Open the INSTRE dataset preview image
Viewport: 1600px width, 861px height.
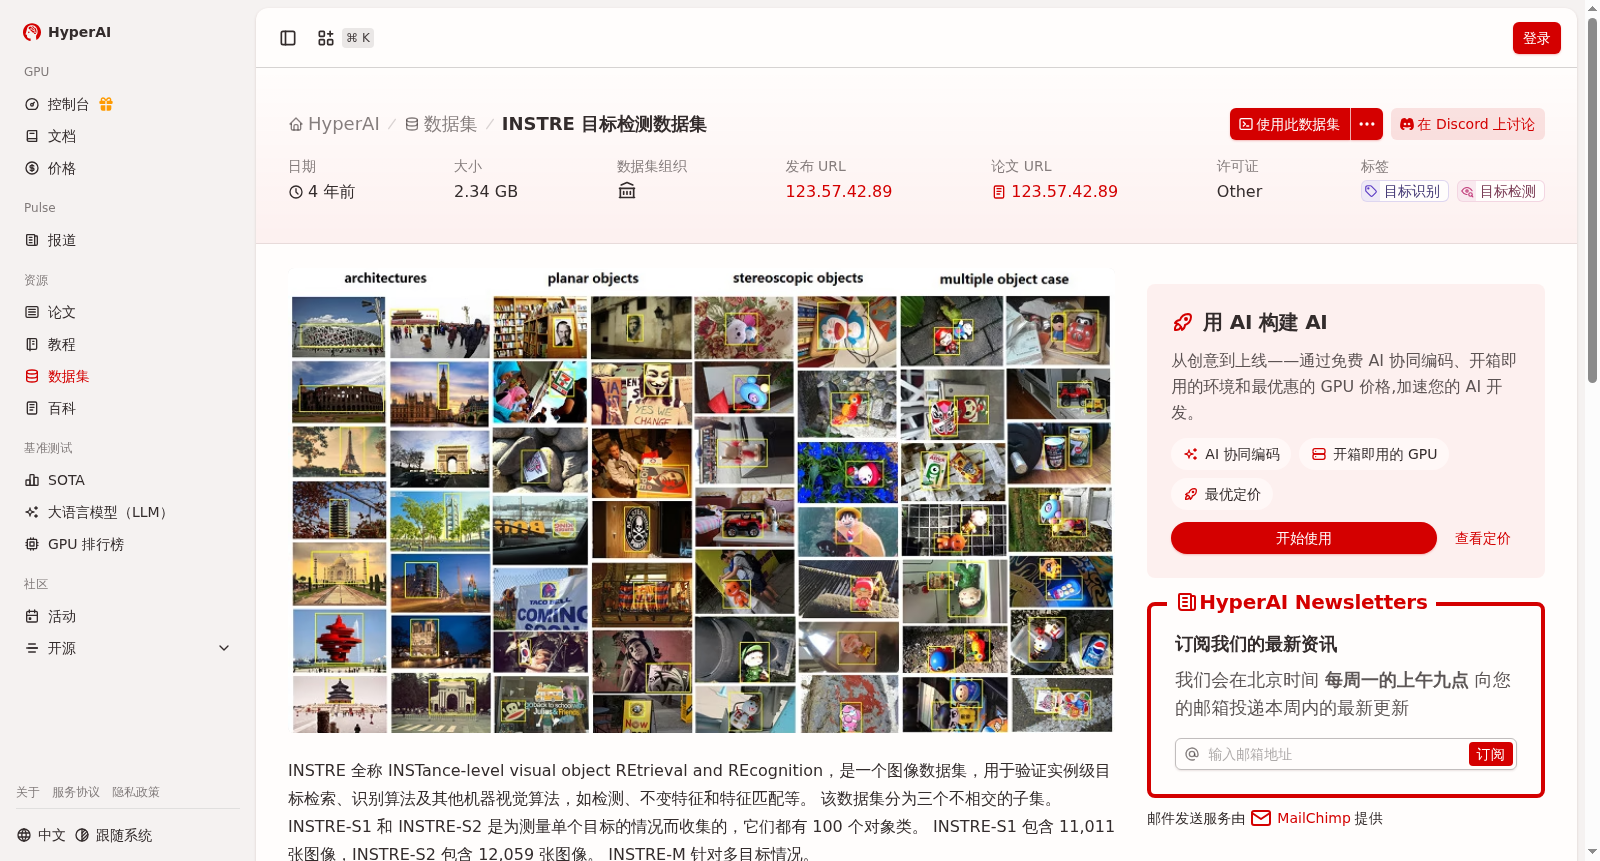click(x=701, y=500)
